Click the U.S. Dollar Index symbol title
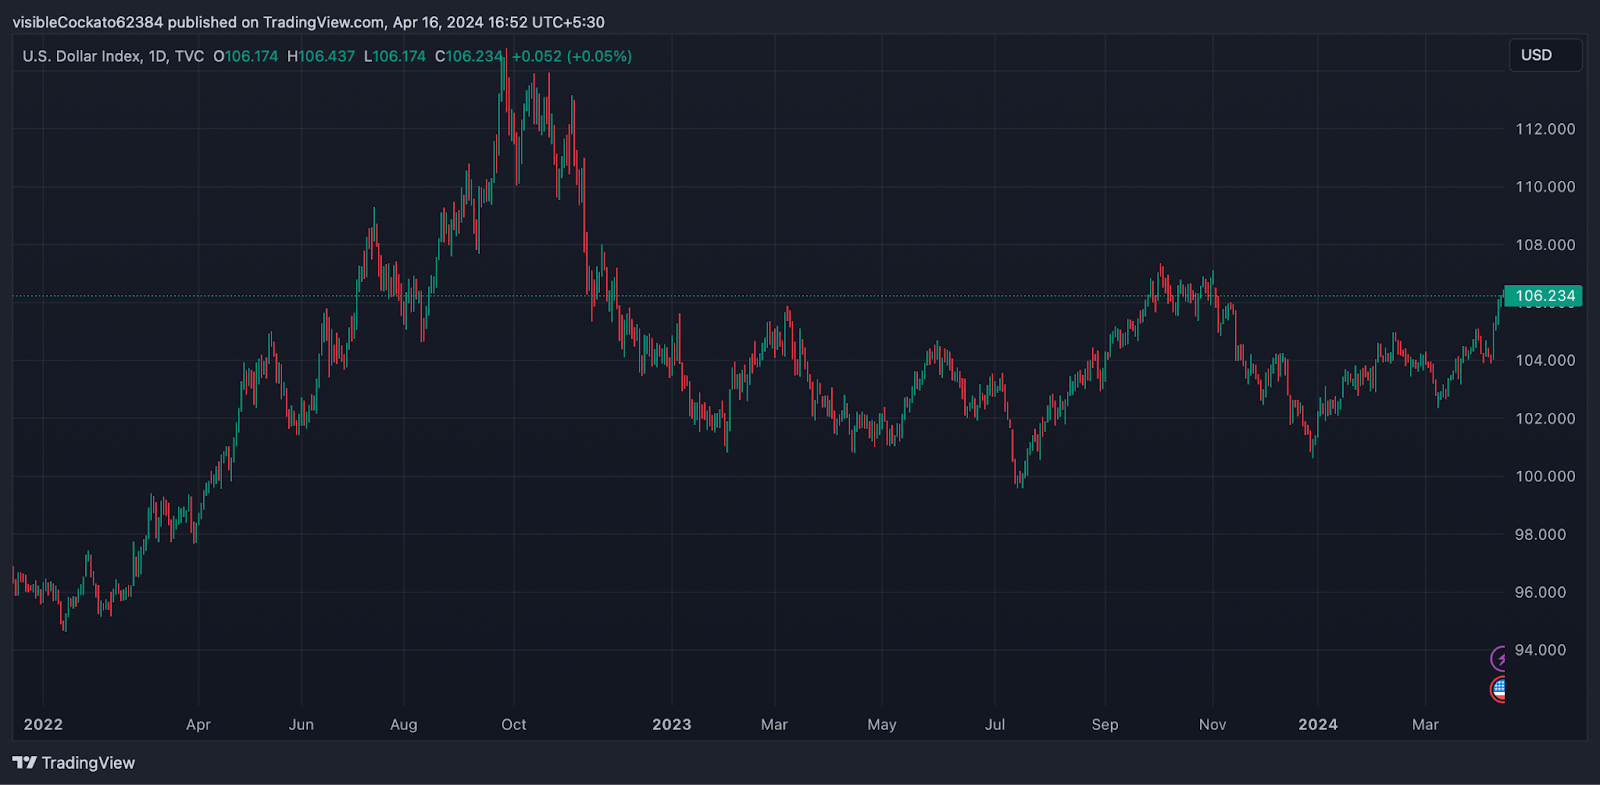Viewport: 1600px width, 785px height. (x=82, y=56)
